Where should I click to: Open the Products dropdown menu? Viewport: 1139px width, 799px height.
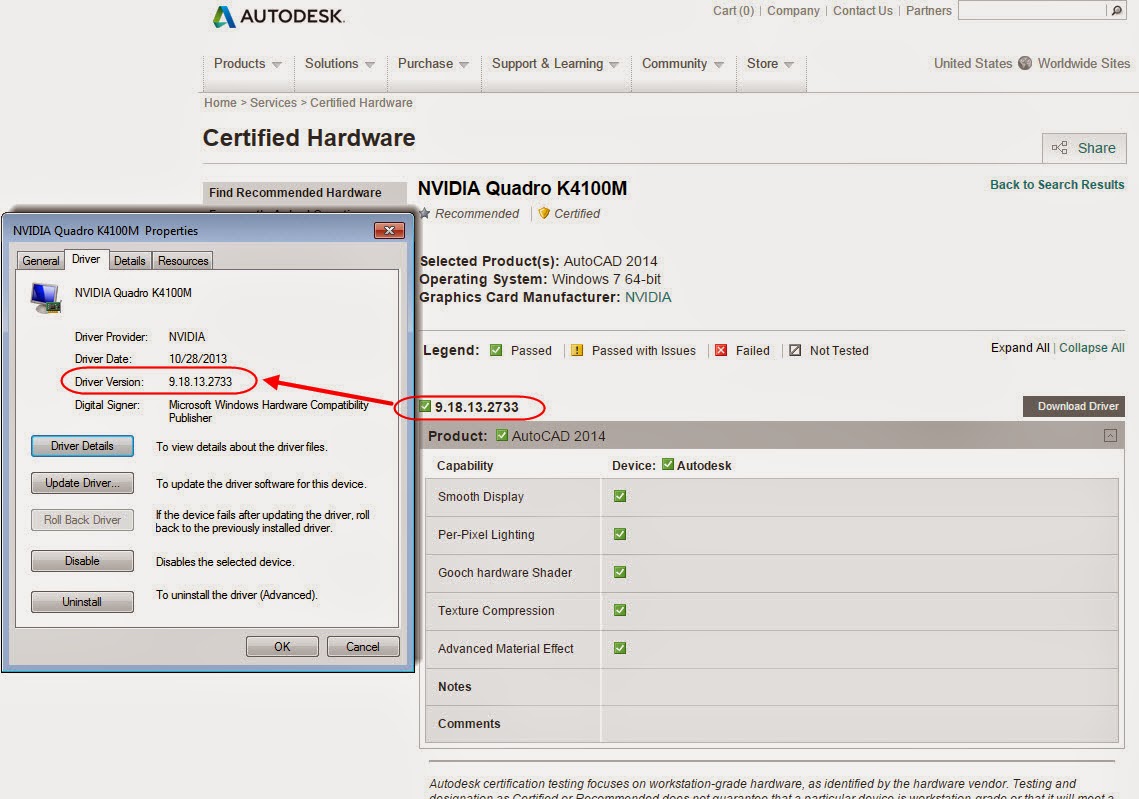[x=248, y=64]
